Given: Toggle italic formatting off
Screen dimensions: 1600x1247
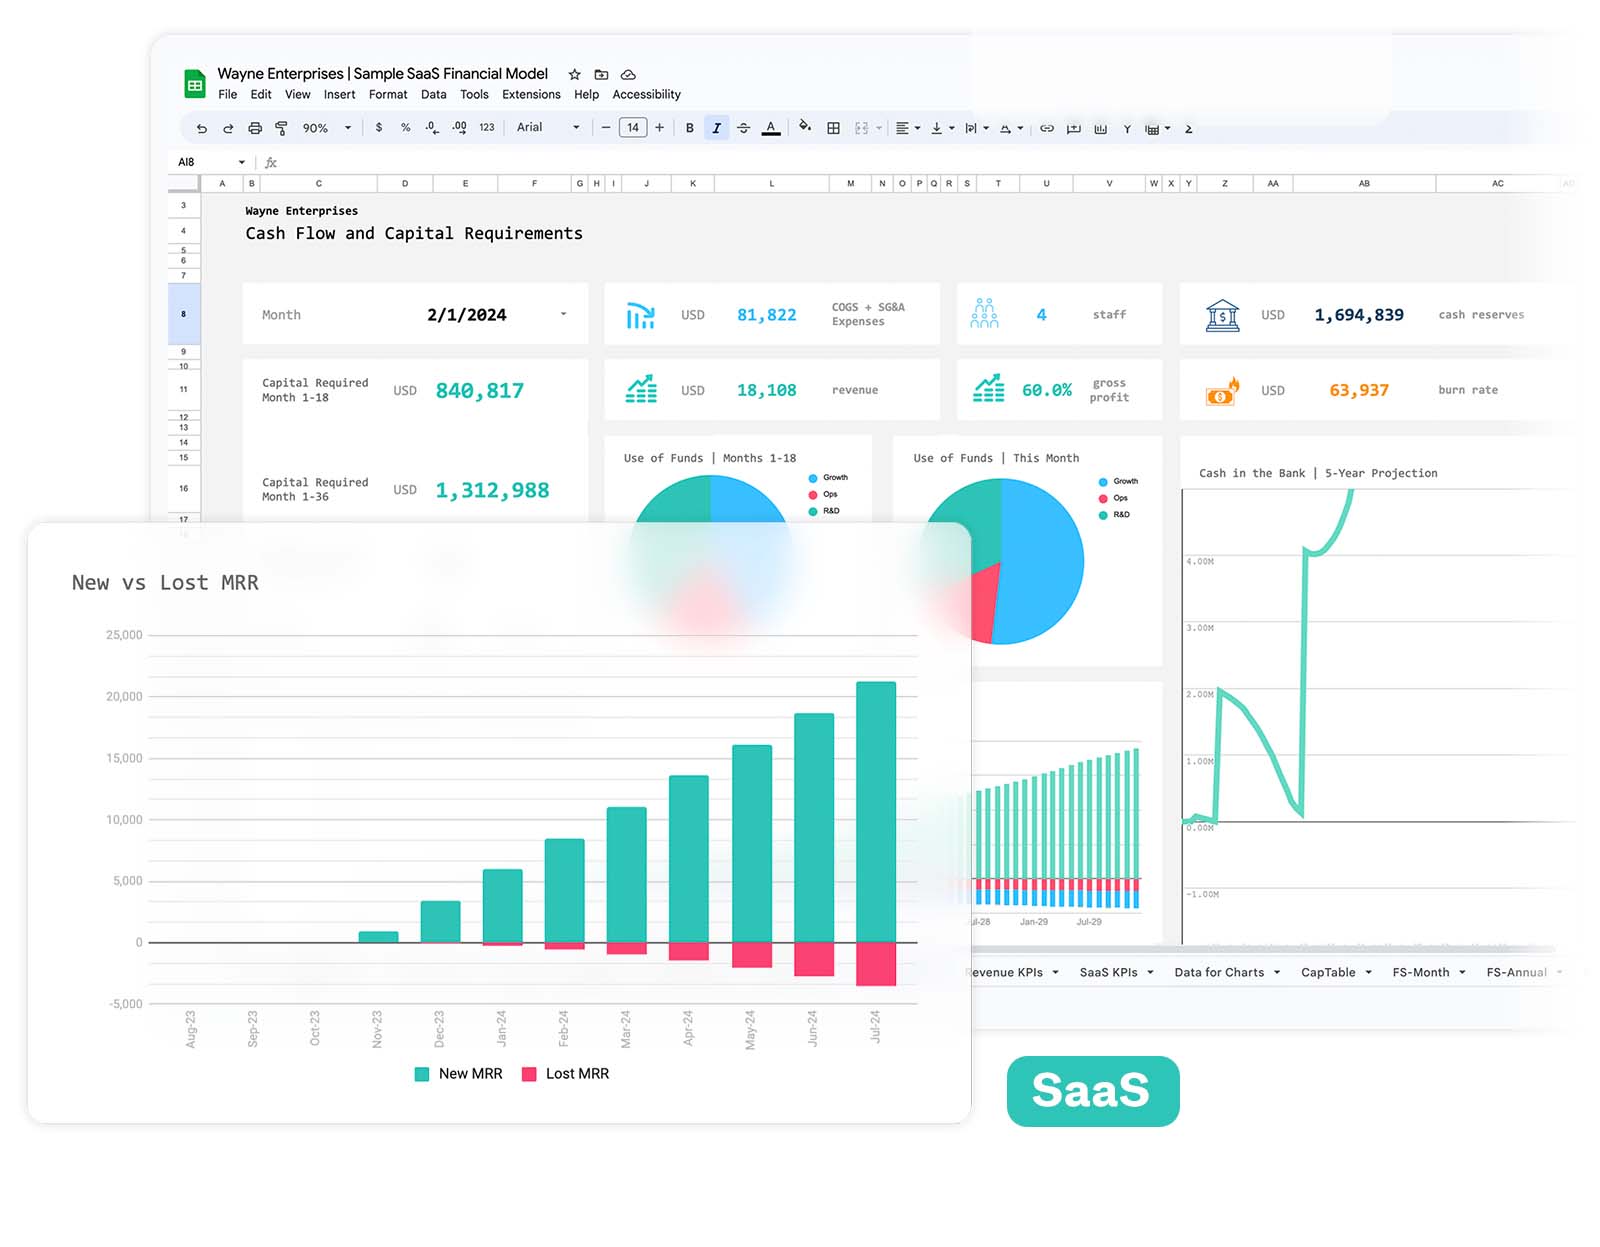Looking at the screenshot, I should click(717, 128).
